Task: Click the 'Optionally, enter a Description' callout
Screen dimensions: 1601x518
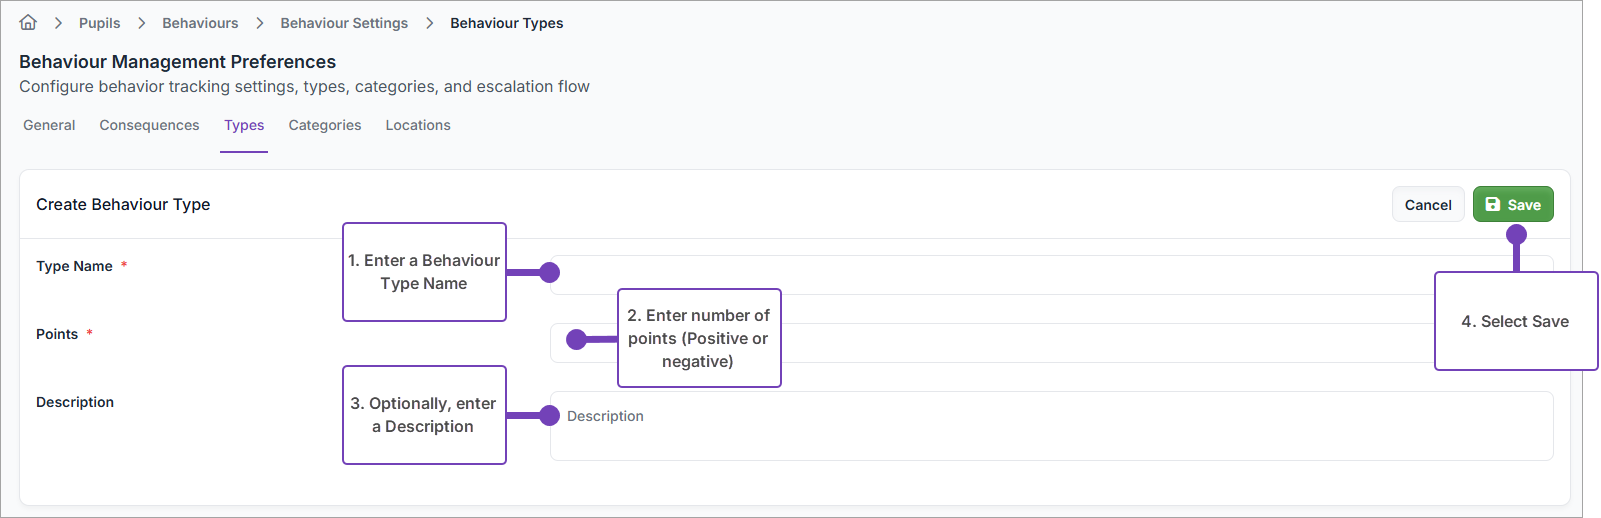Action: coord(424,415)
